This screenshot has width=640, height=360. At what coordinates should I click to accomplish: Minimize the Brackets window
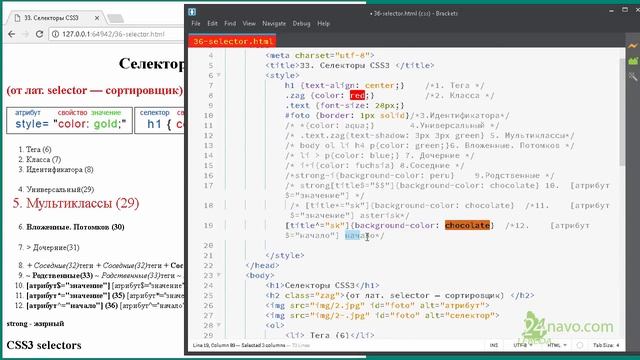coord(611,11)
